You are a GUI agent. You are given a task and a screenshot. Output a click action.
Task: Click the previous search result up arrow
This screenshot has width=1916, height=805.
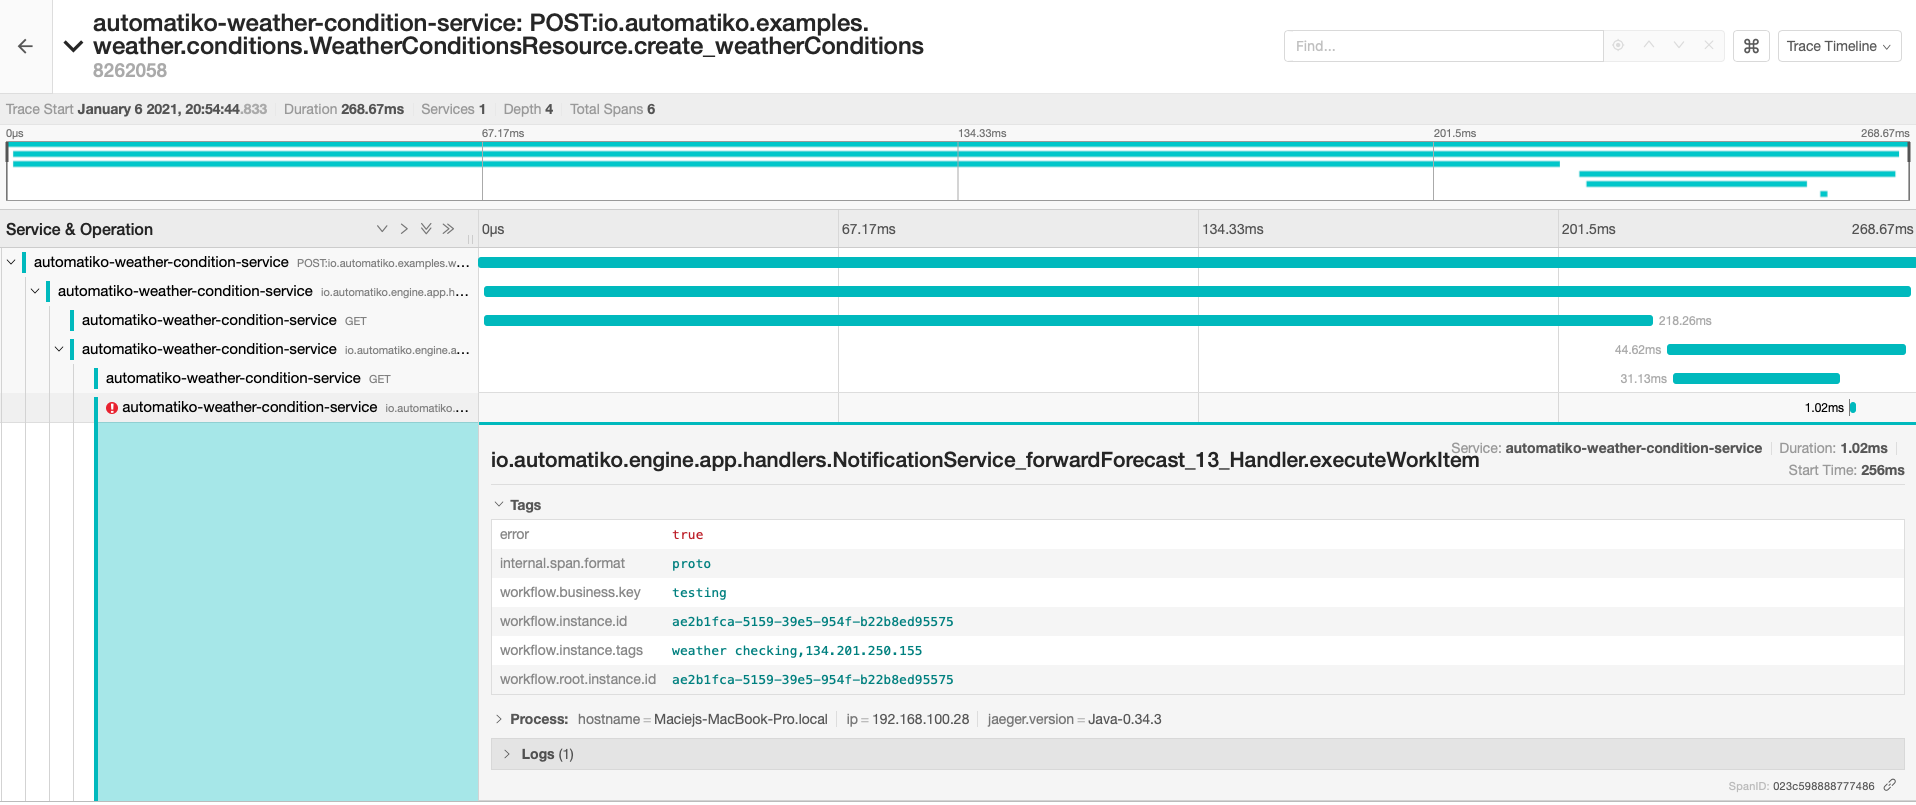tap(1648, 45)
